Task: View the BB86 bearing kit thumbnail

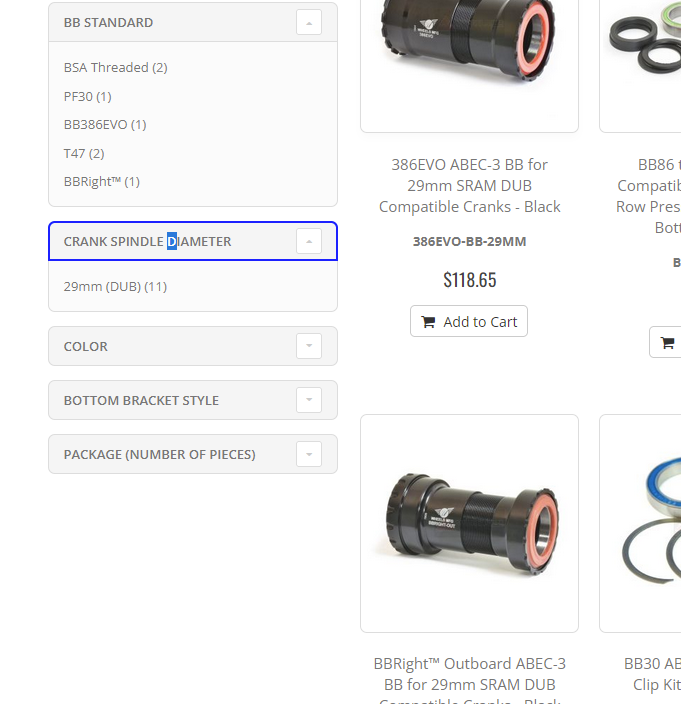Action: click(641, 63)
